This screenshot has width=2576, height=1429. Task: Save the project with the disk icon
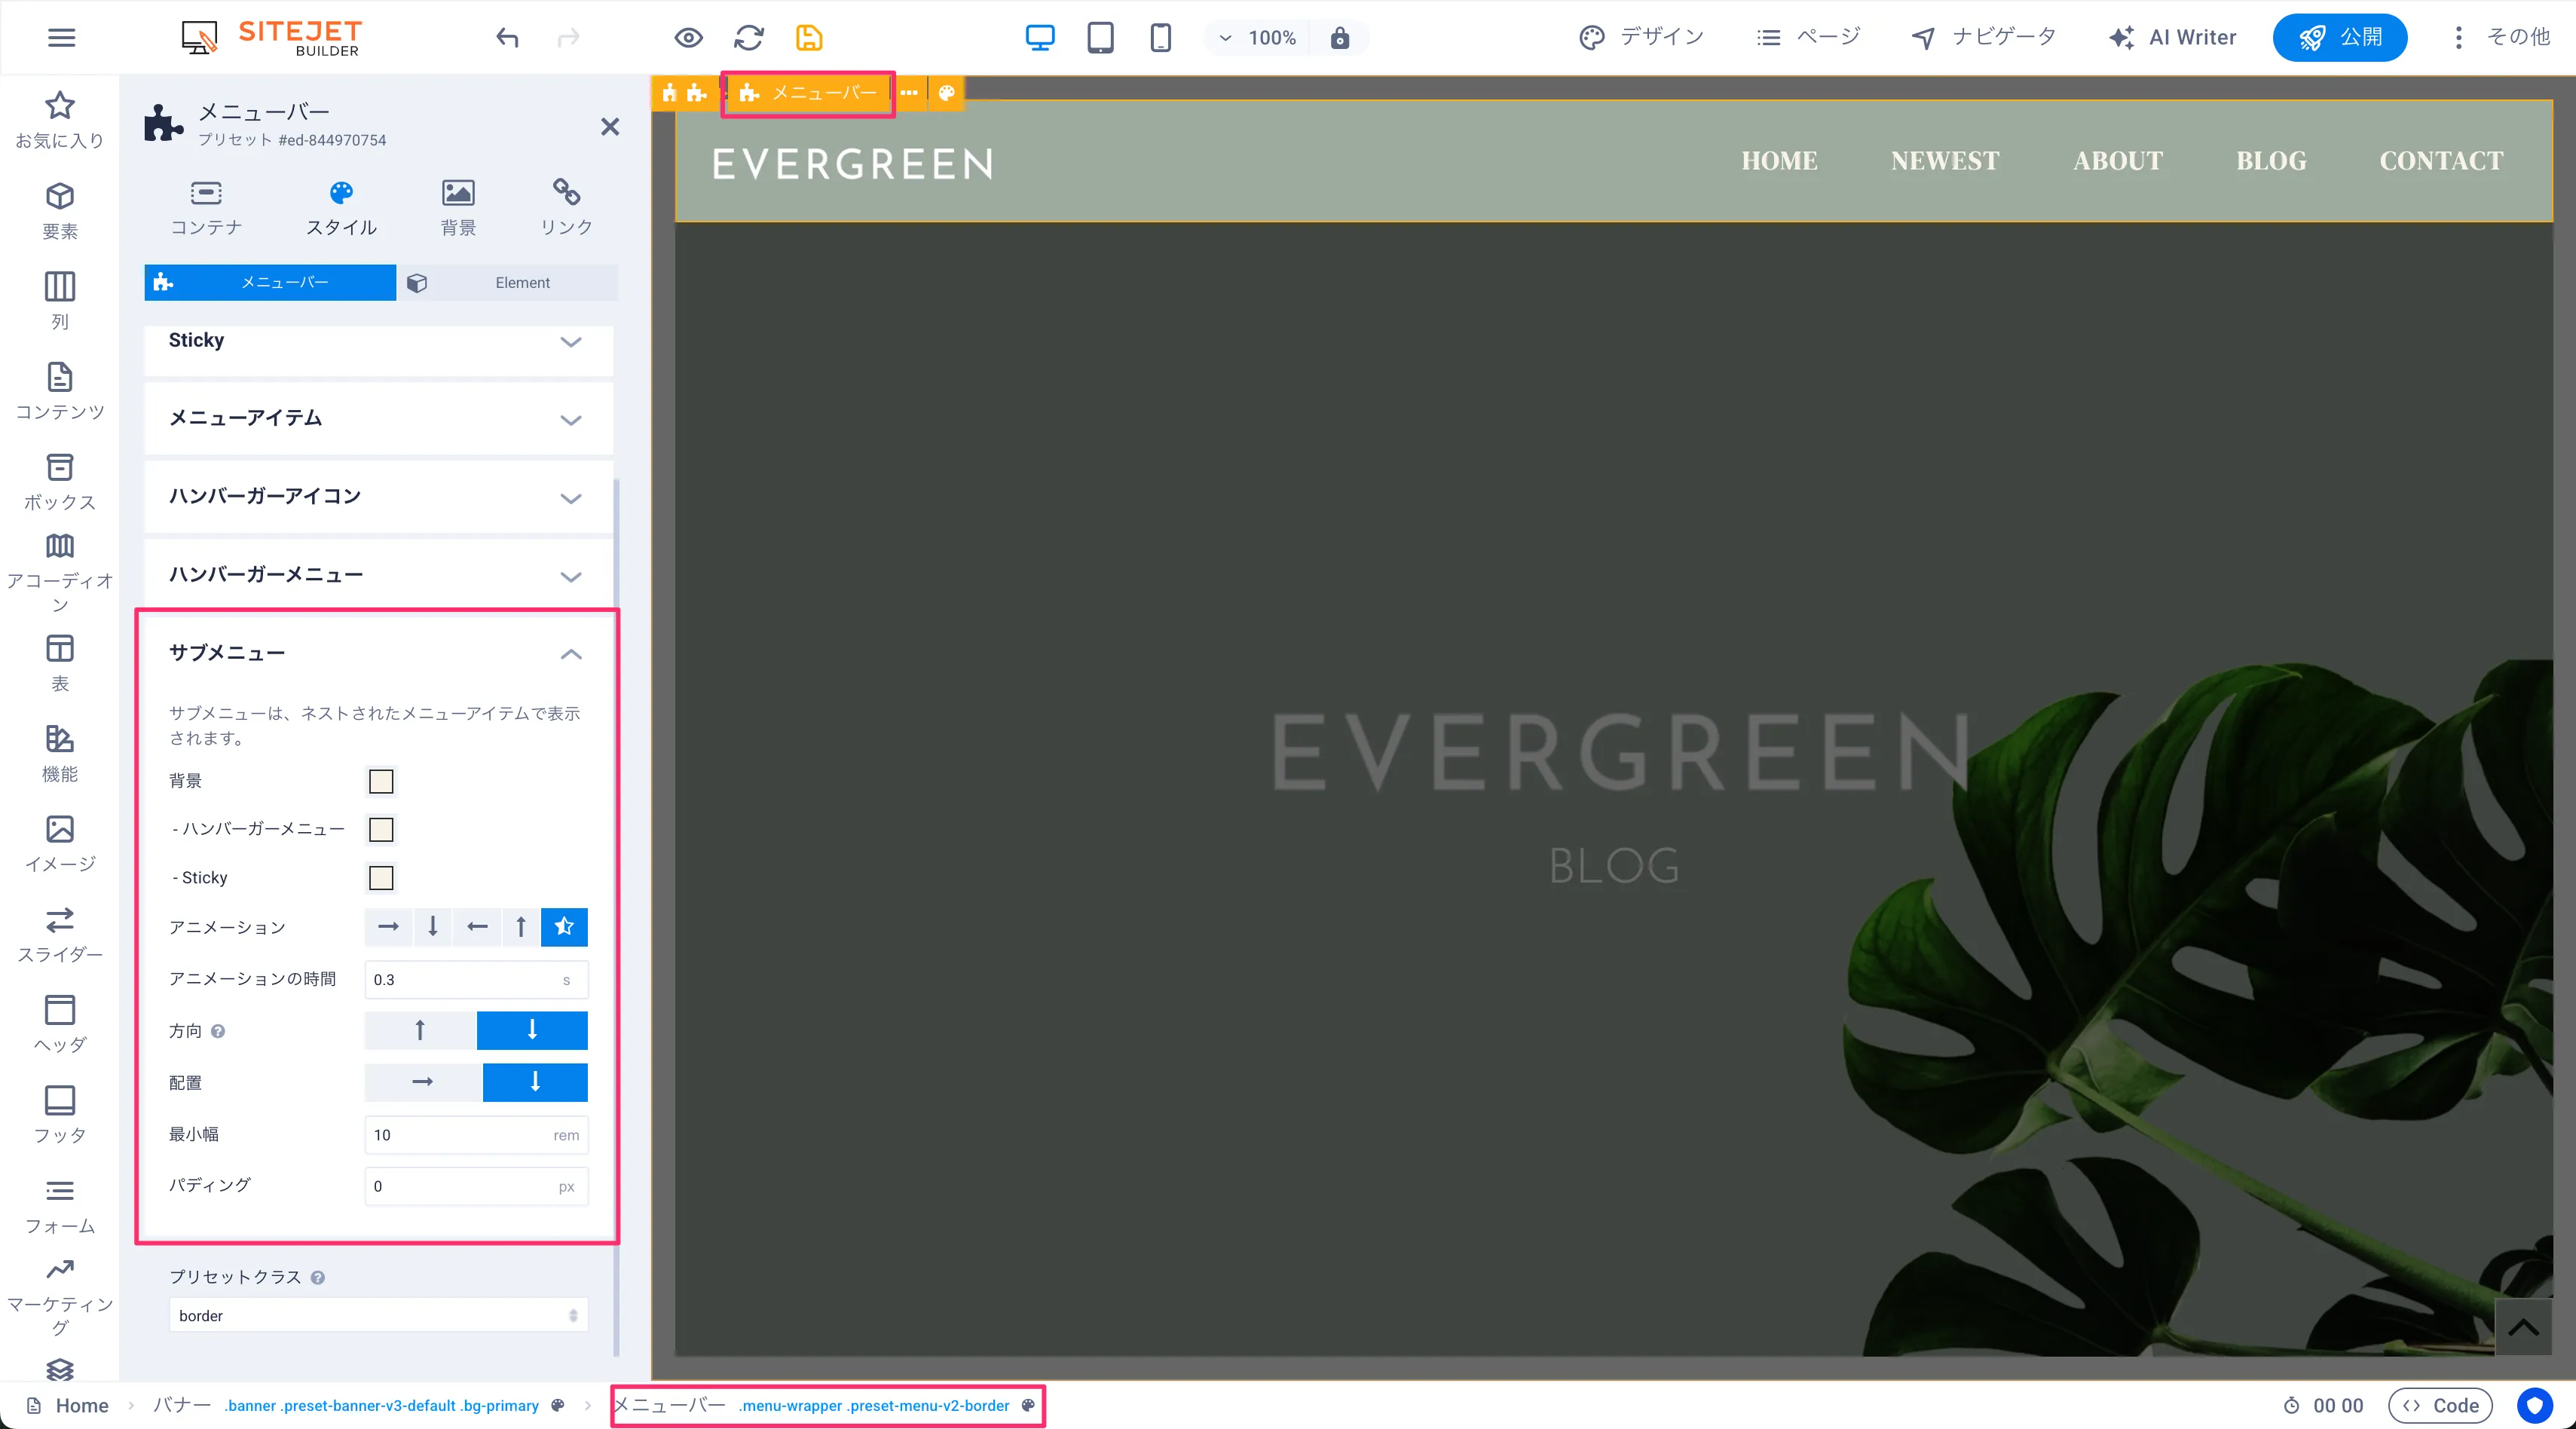808,38
